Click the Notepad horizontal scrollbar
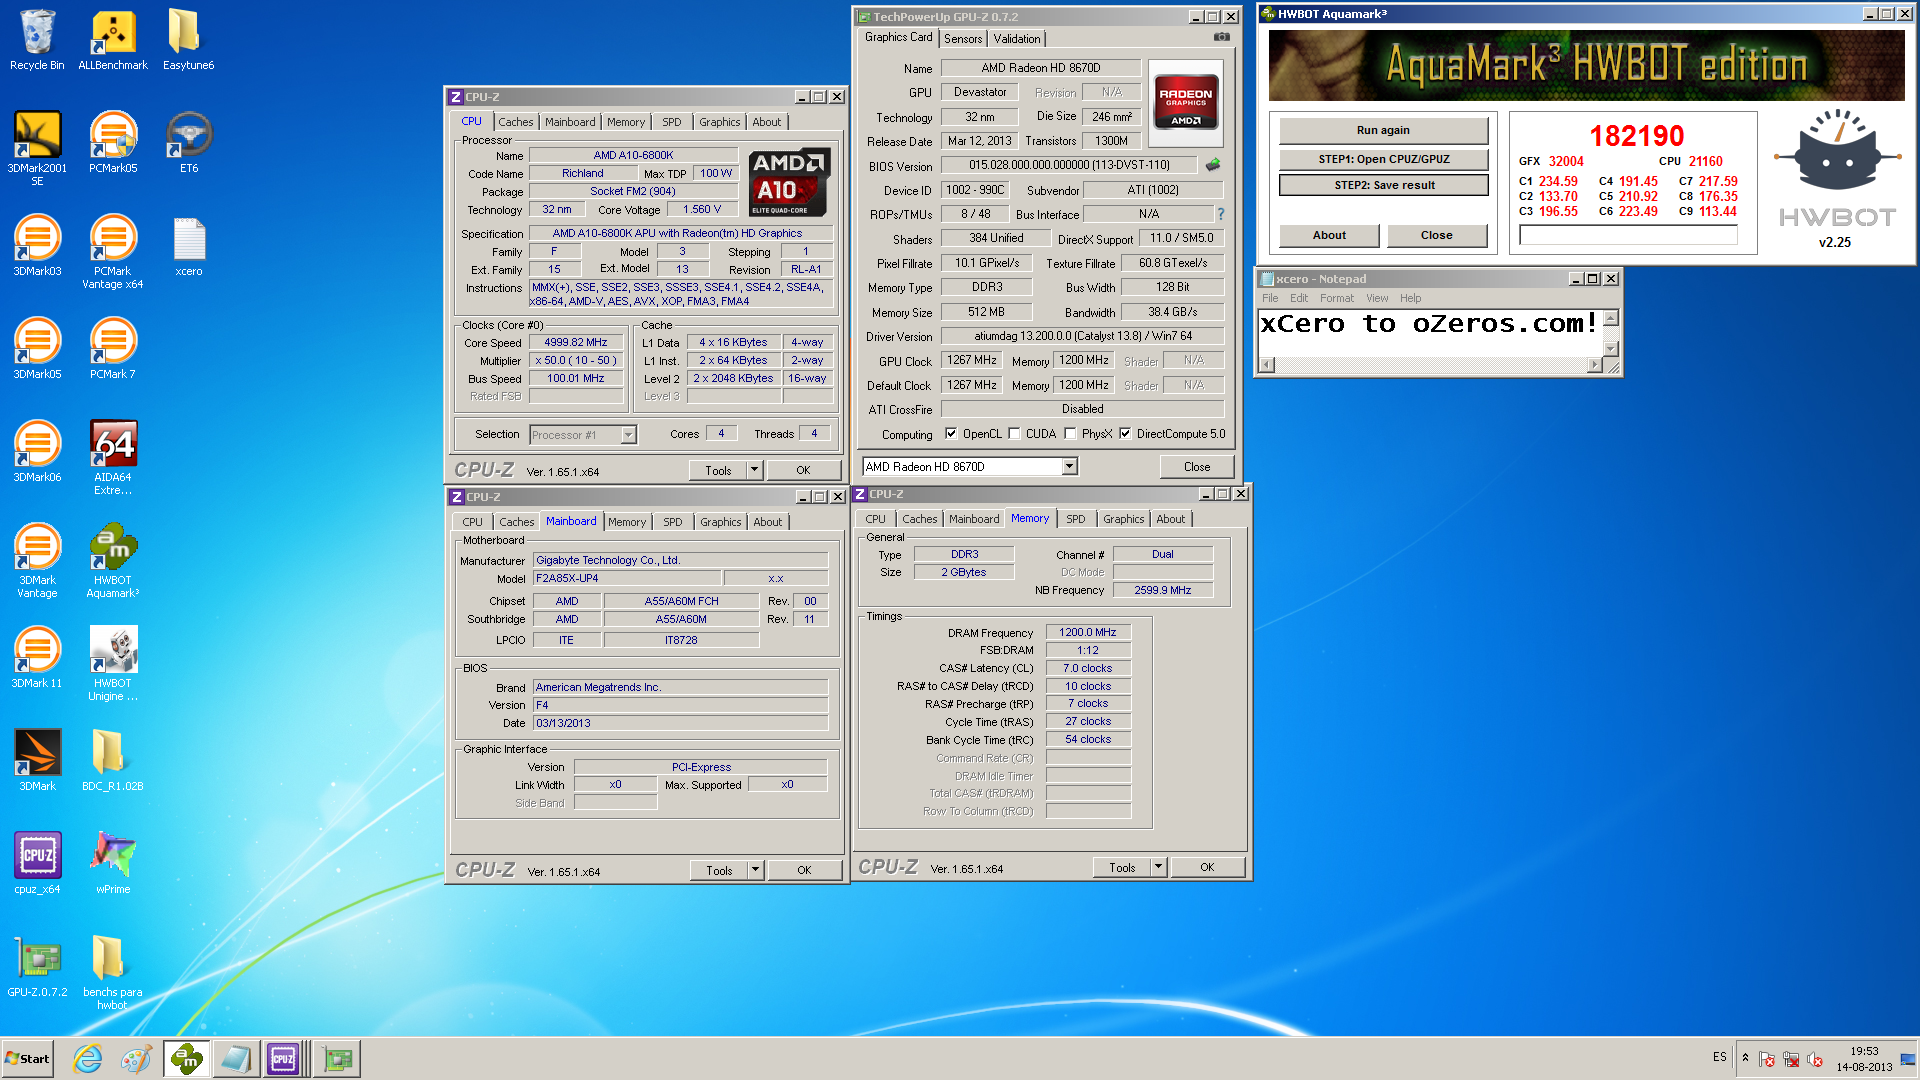This screenshot has width=1920, height=1080. [1430, 365]
